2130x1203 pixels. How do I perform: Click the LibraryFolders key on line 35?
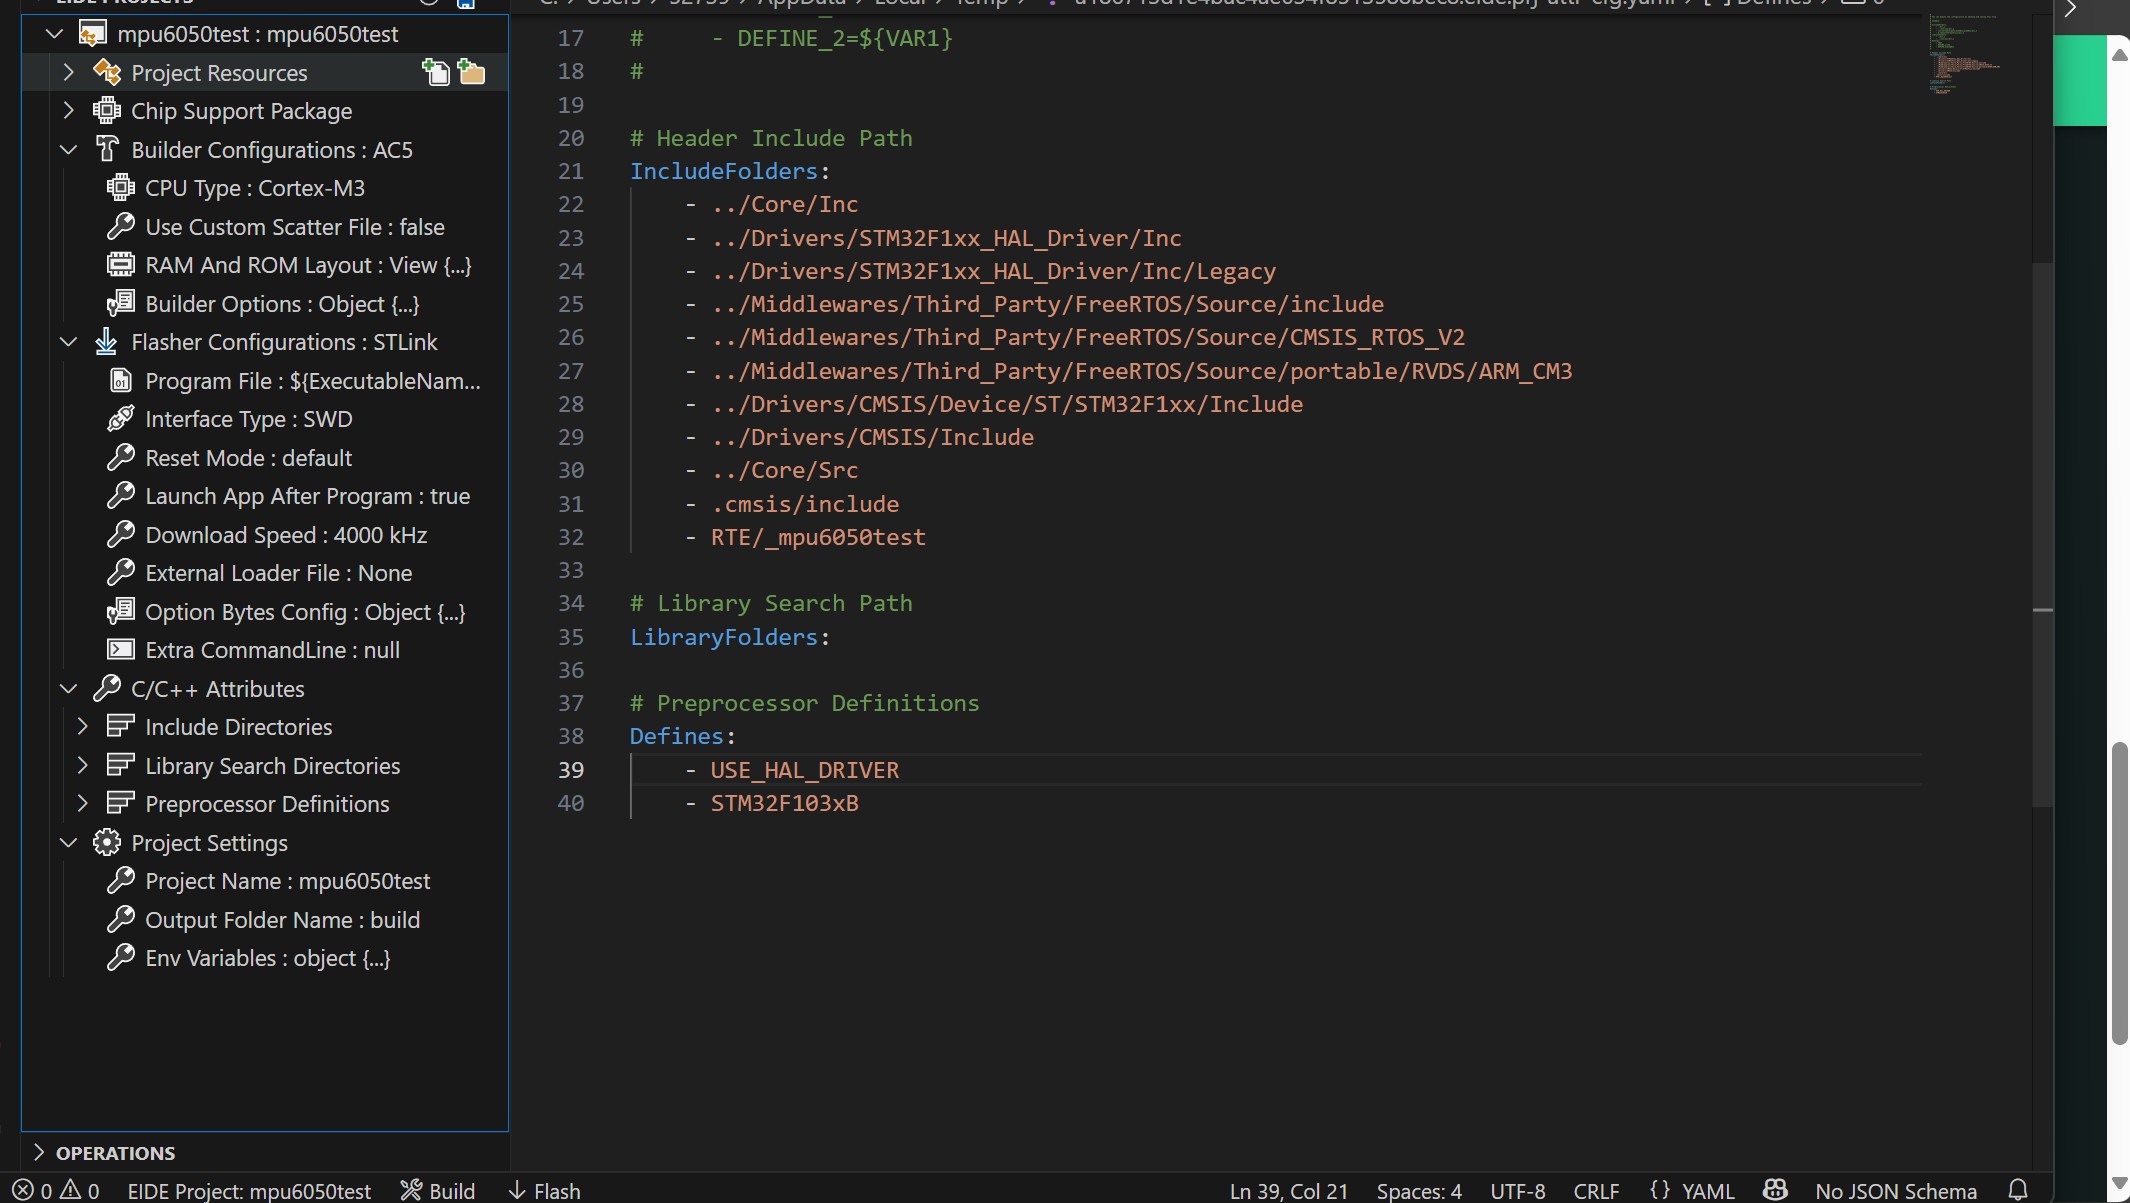coord(723,636)
